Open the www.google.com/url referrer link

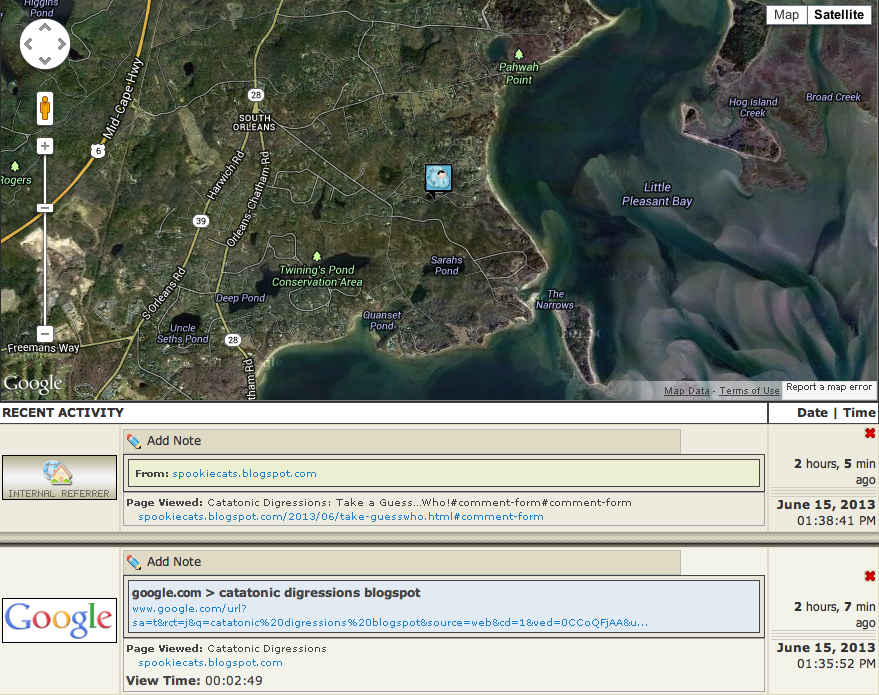pos(390,615)
